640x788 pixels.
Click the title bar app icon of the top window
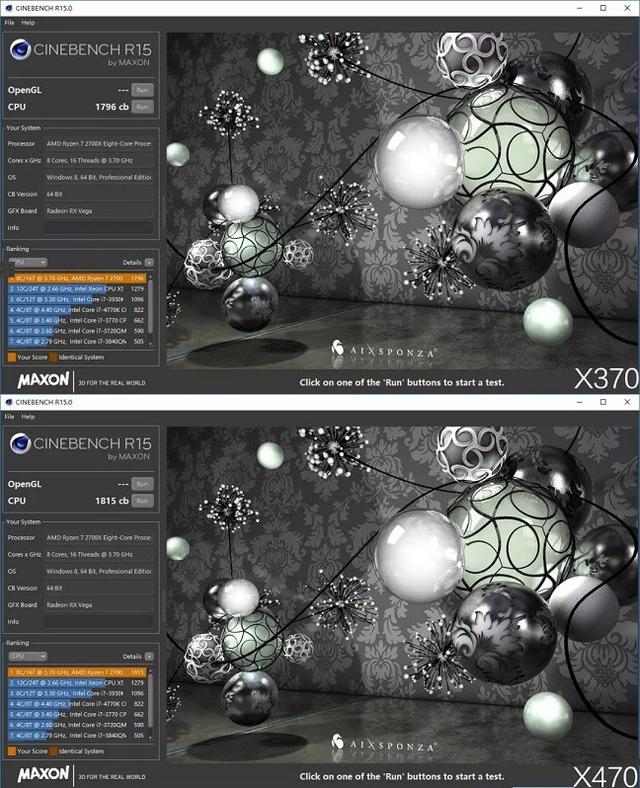click(9, 7)
